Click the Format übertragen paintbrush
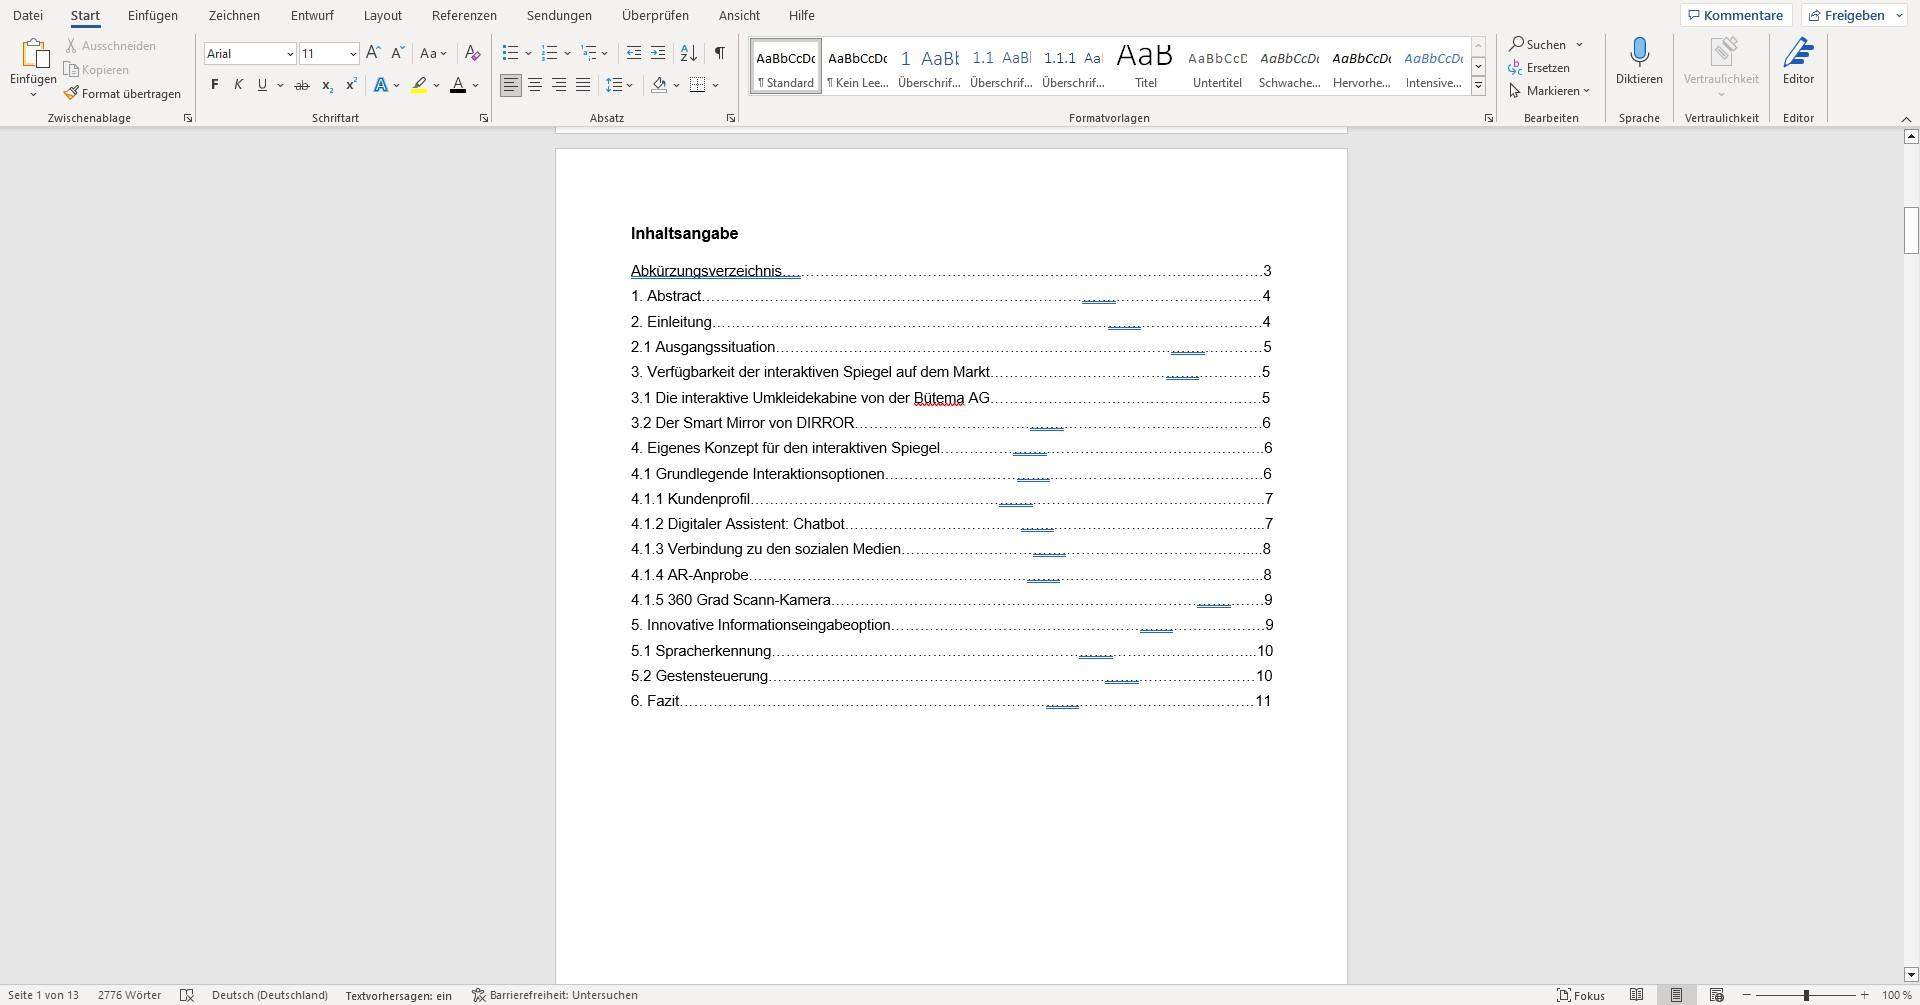The image size is (1920, 1005). point(122,94)
